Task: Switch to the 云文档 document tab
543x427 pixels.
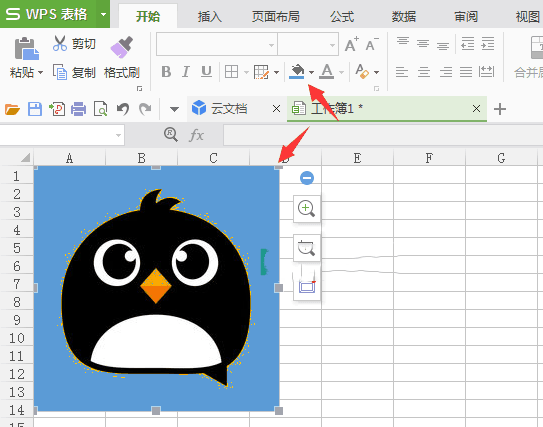Action: [x=229, y=109]
